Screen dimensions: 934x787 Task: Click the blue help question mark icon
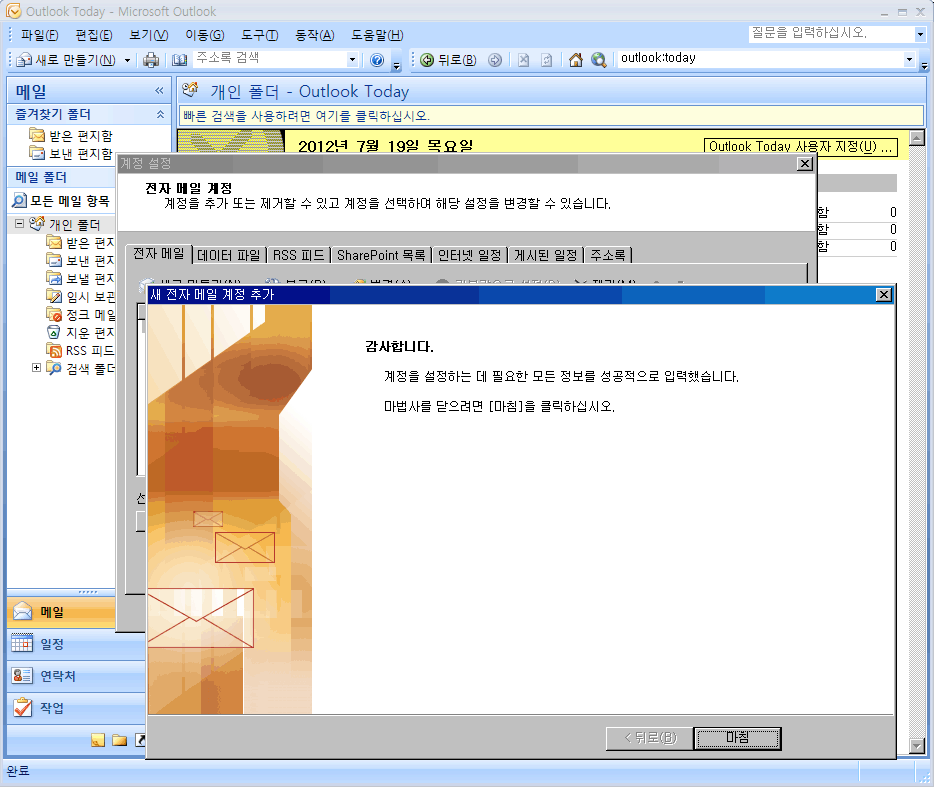coord(377,60)
